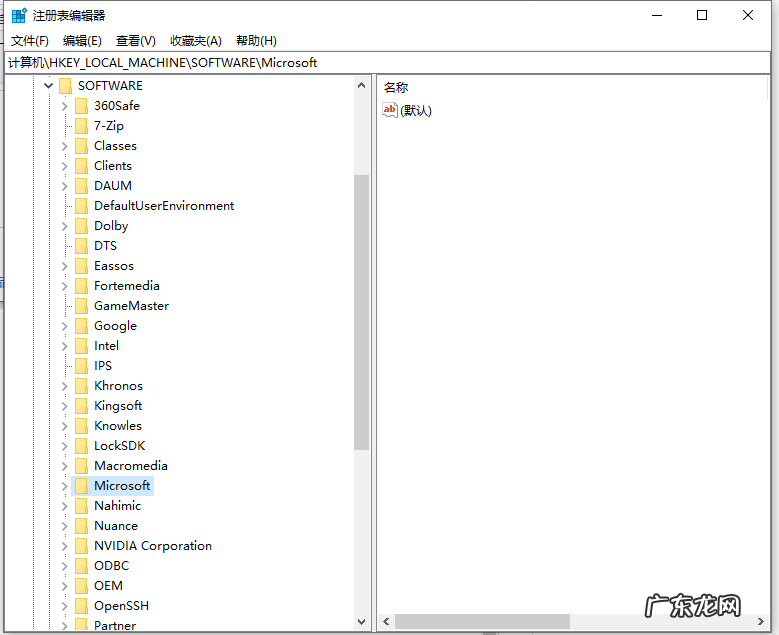Select the Fortemedia key label
The height and width of the screenshot is (635, 779).
[x=127, y=286]
